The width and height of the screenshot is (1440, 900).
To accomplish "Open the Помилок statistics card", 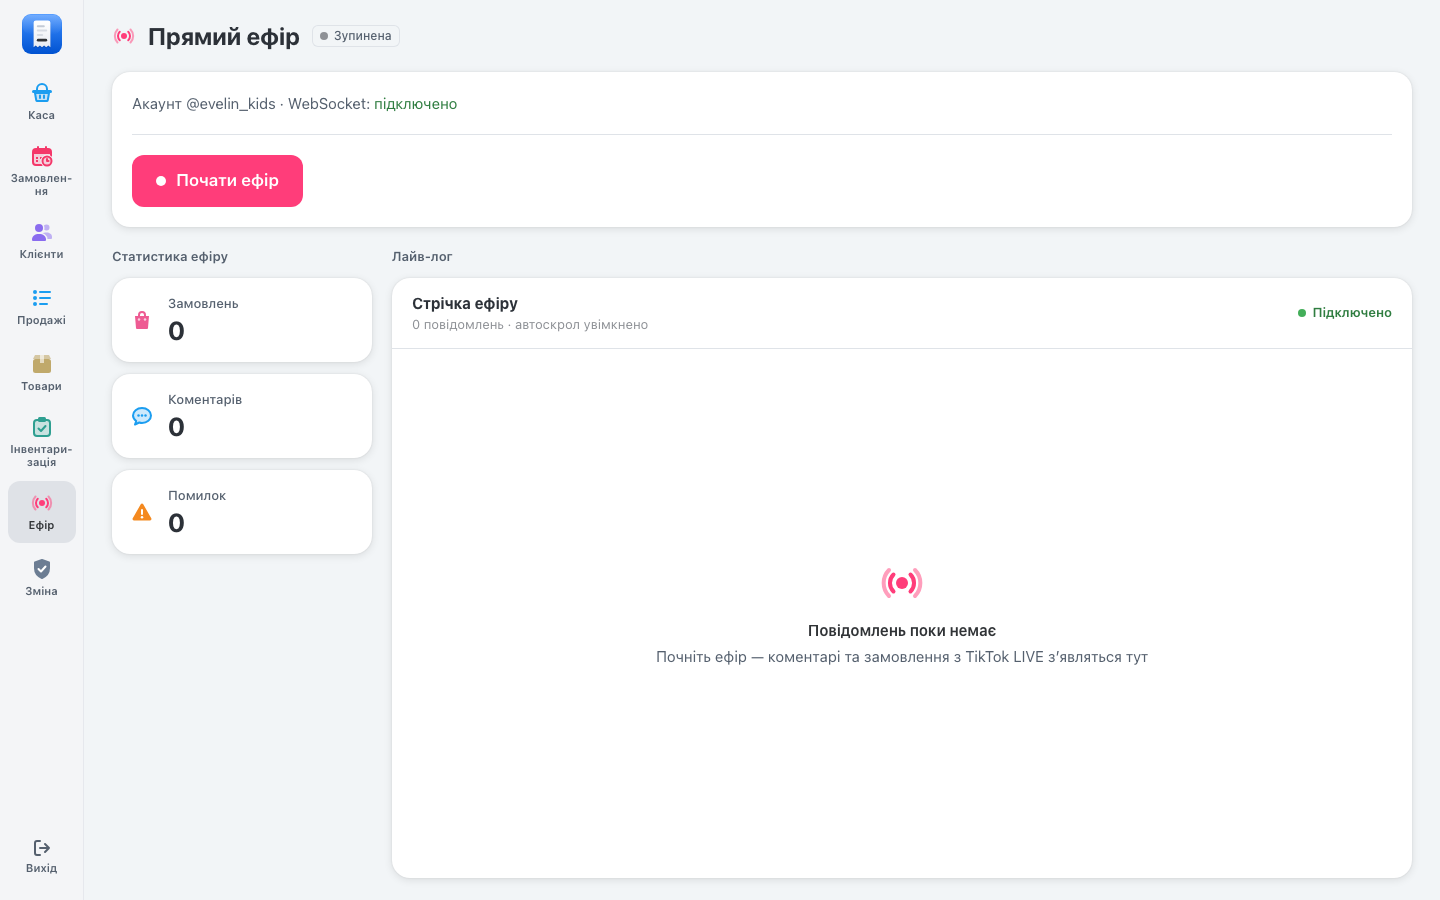I will (242, 512).
